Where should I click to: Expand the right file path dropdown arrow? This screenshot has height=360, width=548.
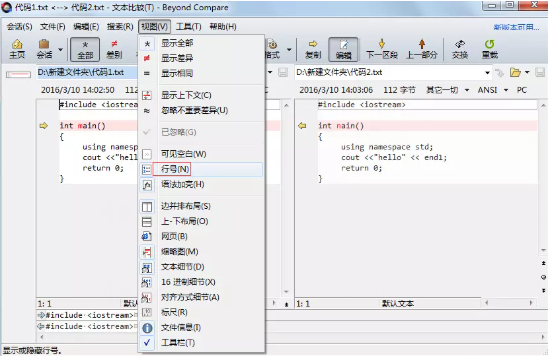click(487, 73)
